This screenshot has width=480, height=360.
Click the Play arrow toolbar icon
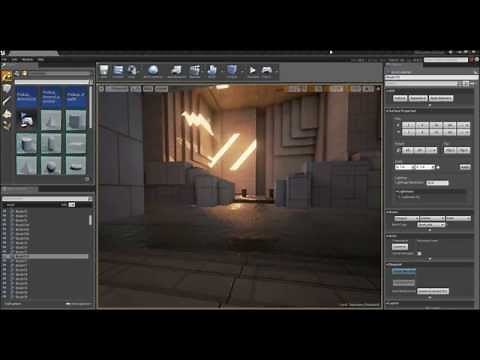253,70
